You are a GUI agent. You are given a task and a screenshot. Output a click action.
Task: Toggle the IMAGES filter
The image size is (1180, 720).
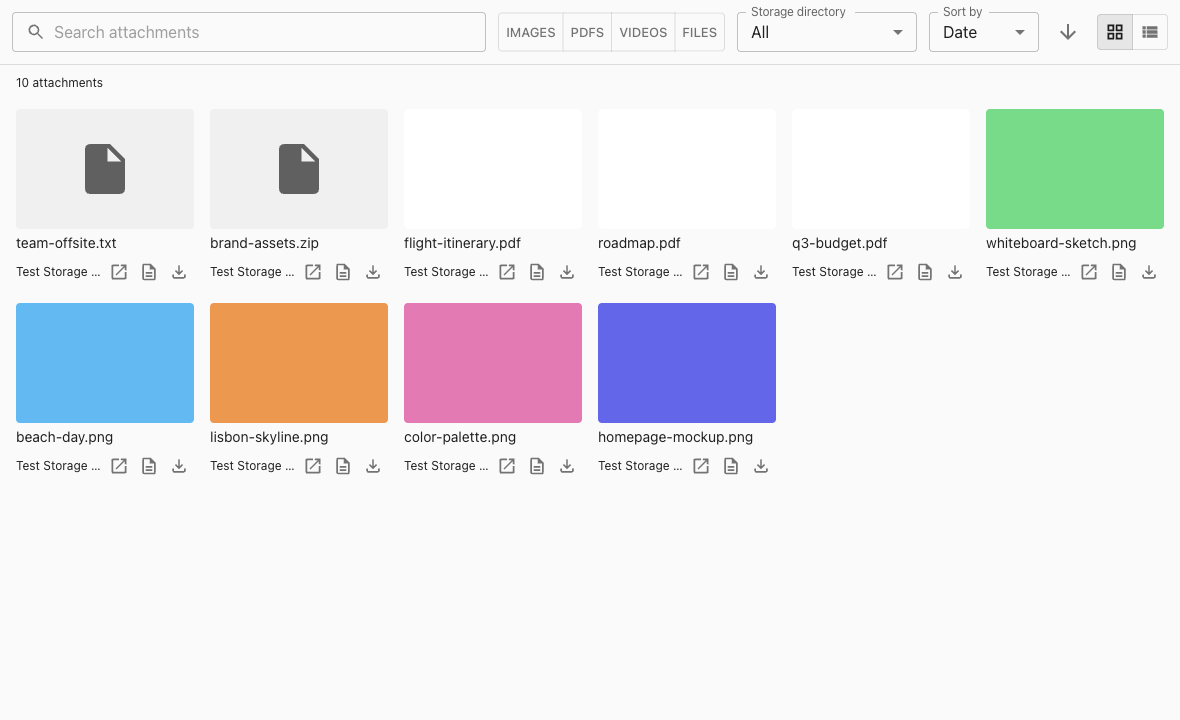tap(531, 32)
